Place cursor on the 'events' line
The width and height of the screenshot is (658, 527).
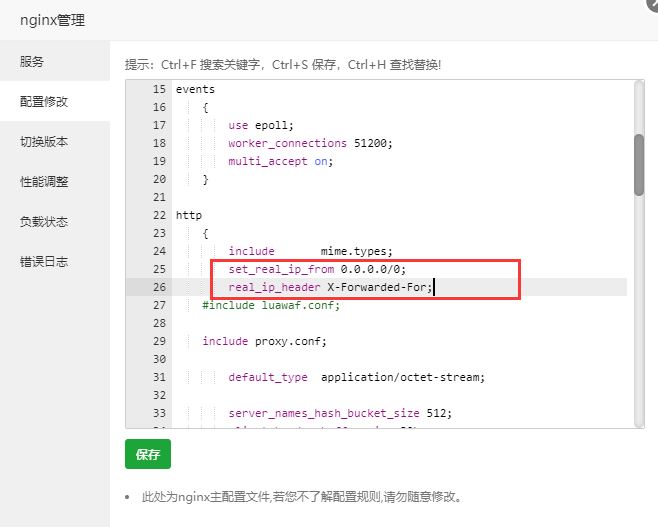(x=196, y=89)
